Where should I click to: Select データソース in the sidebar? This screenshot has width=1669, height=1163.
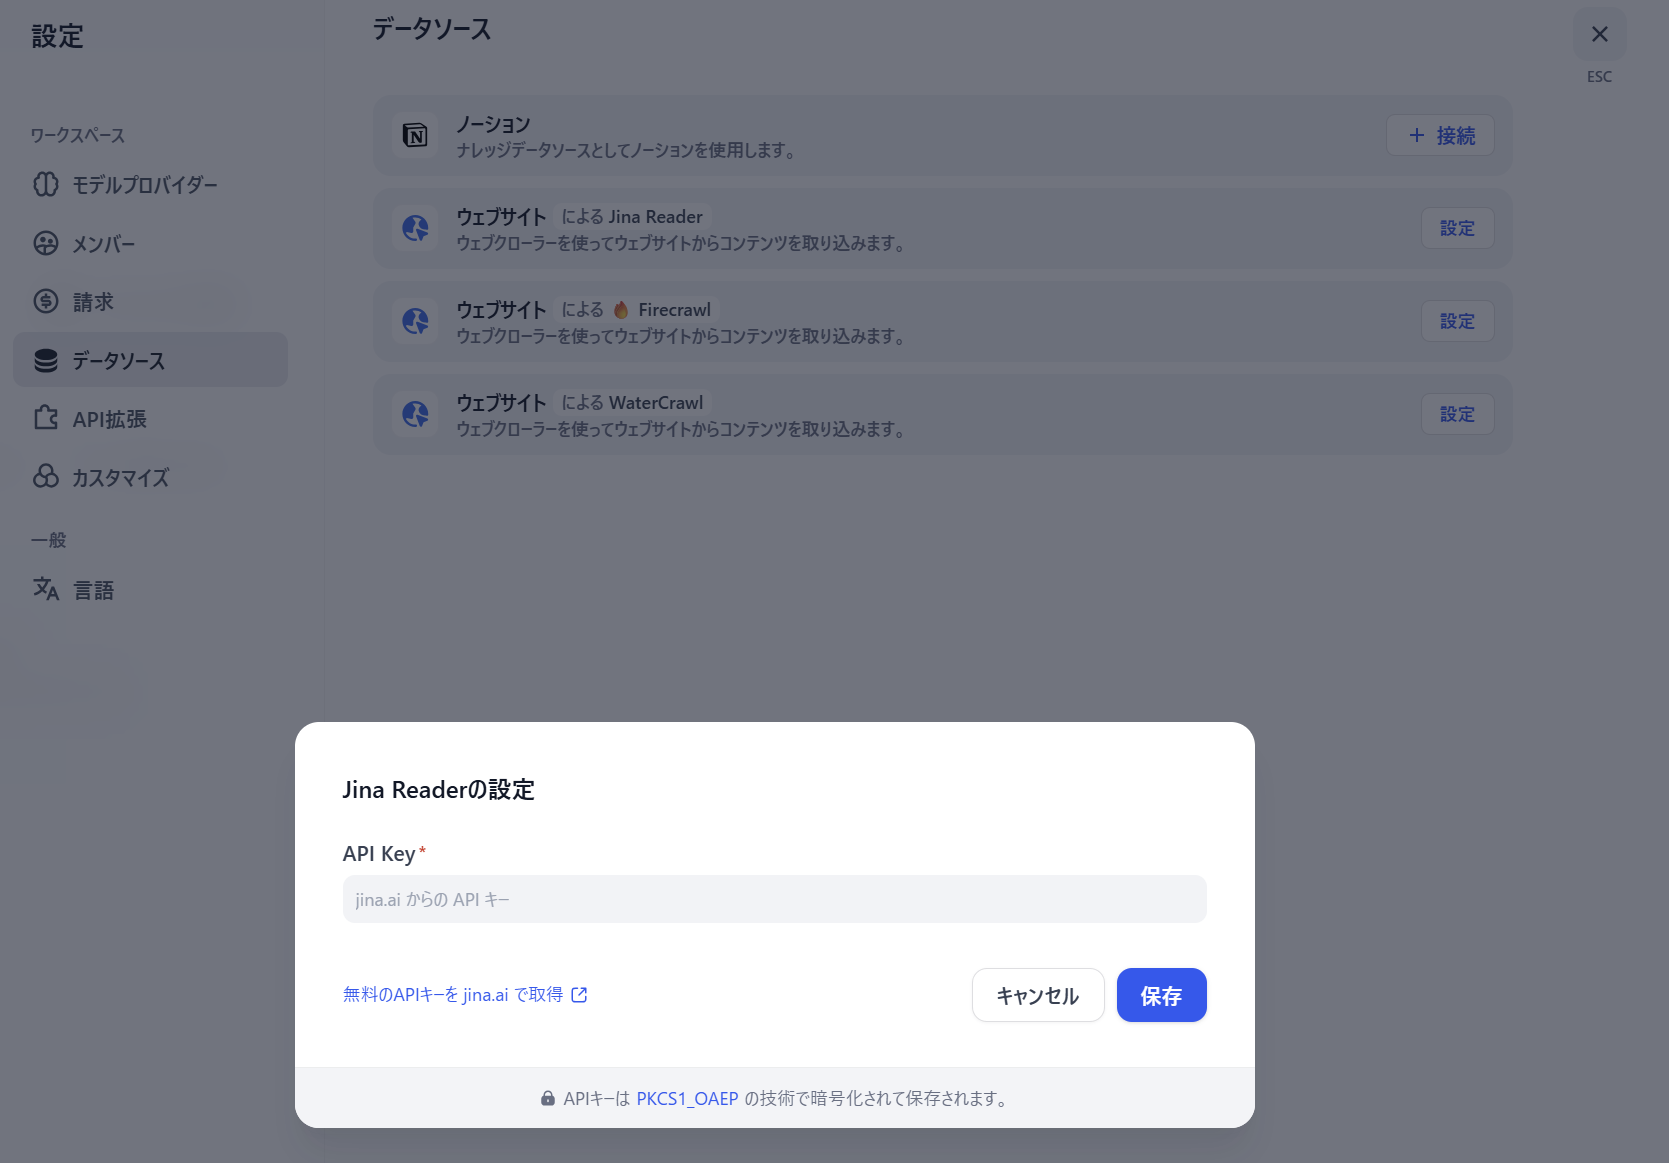[150, 360]
